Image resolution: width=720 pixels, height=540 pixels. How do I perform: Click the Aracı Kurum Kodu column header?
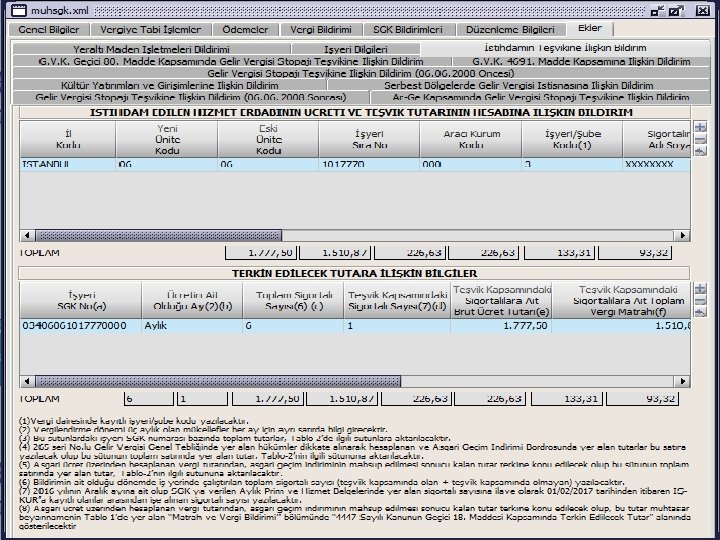tap(471, 140)
